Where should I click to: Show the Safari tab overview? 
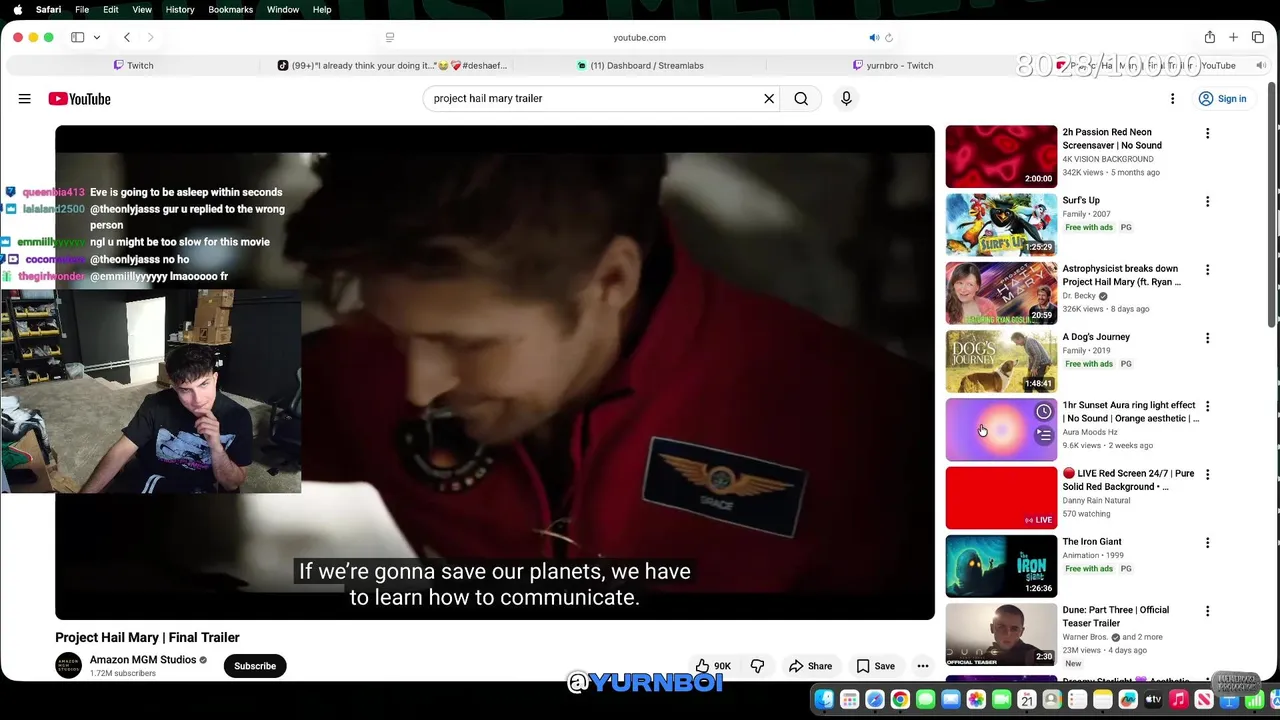point(1257,37)
